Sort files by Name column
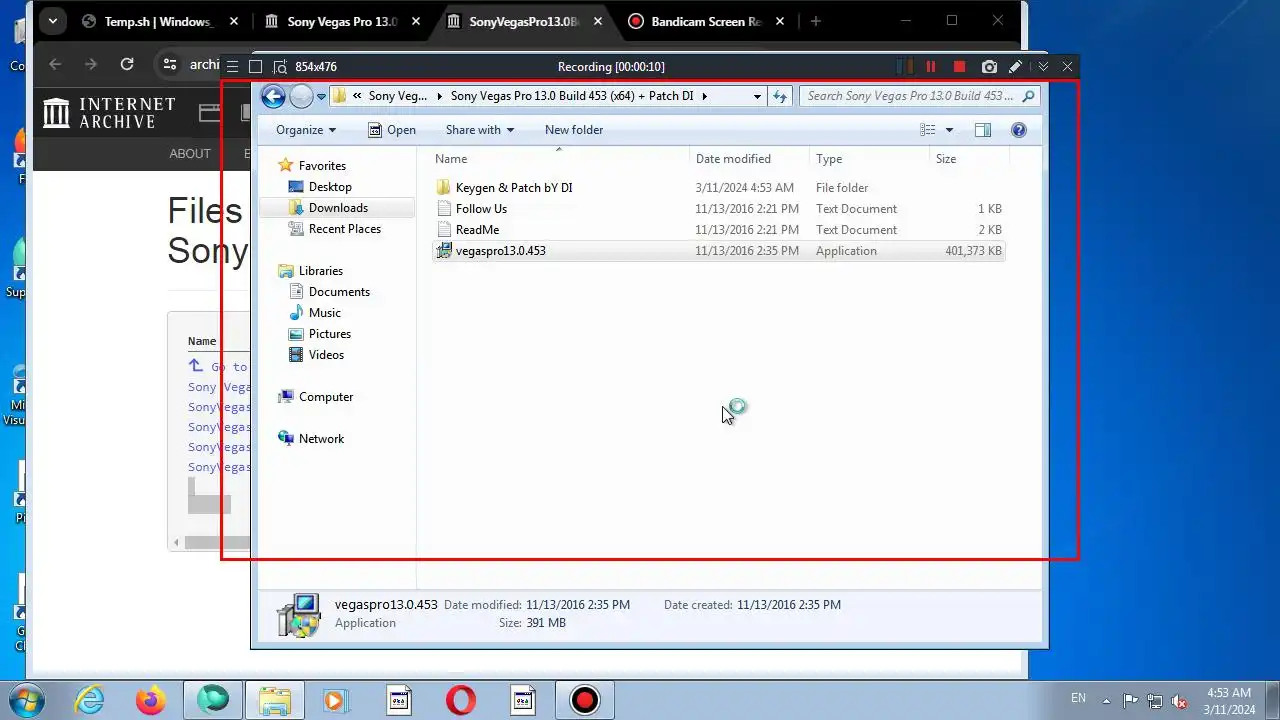The height and width of the screenshot is (720, 1280). pyautogui.click(x=560, y=159)
